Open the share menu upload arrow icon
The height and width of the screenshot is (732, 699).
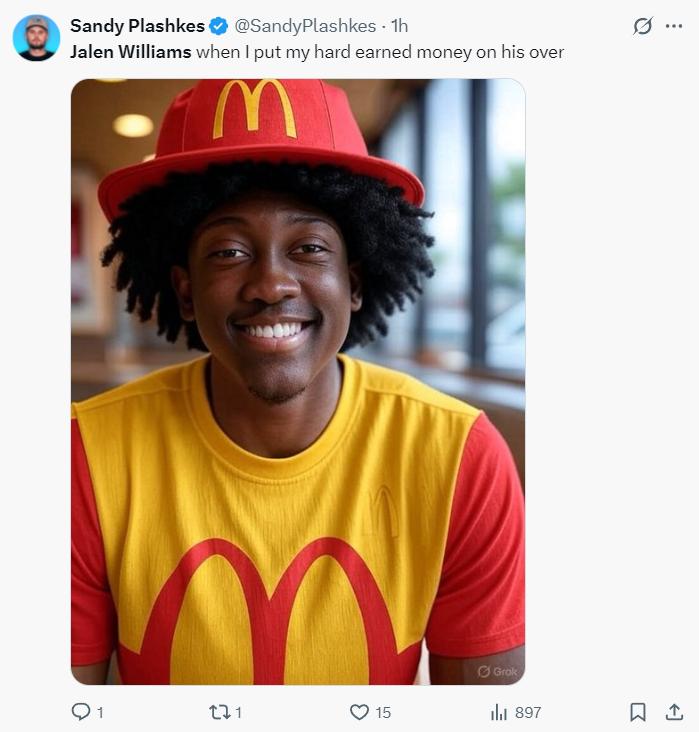673,712
